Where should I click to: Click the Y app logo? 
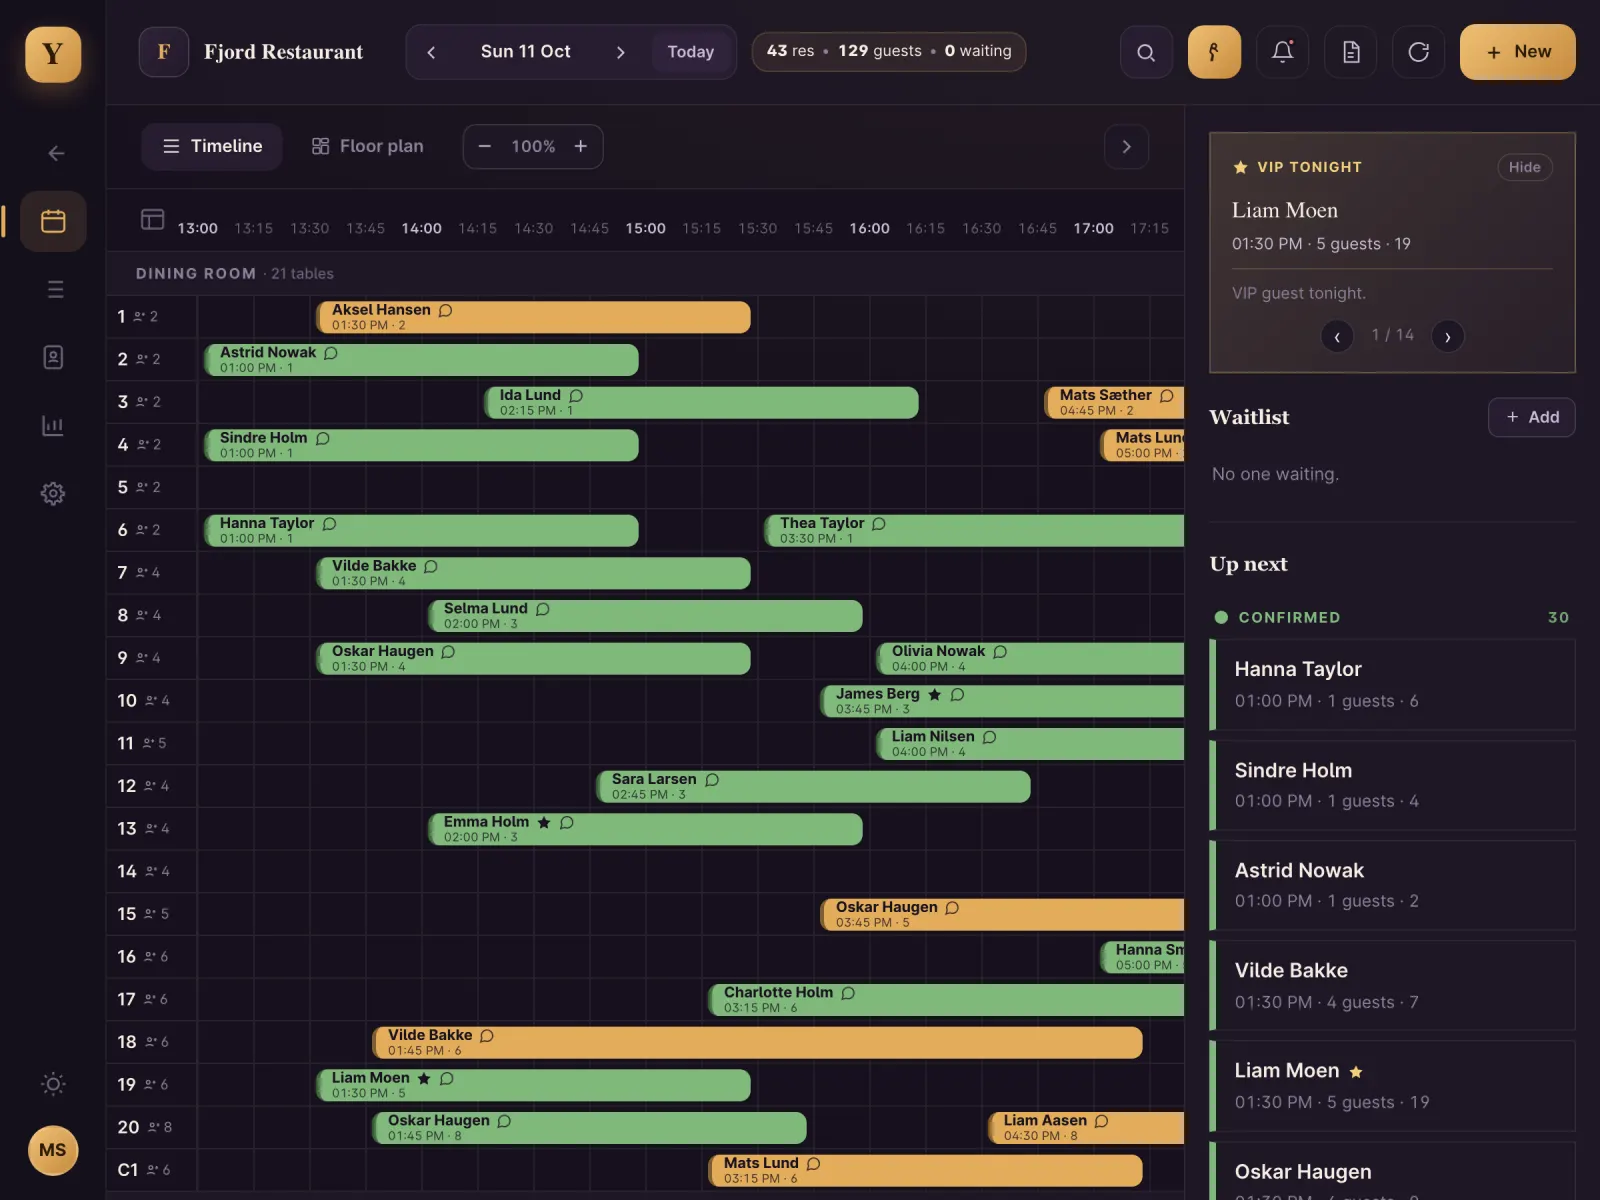click(x=53, y=54)
